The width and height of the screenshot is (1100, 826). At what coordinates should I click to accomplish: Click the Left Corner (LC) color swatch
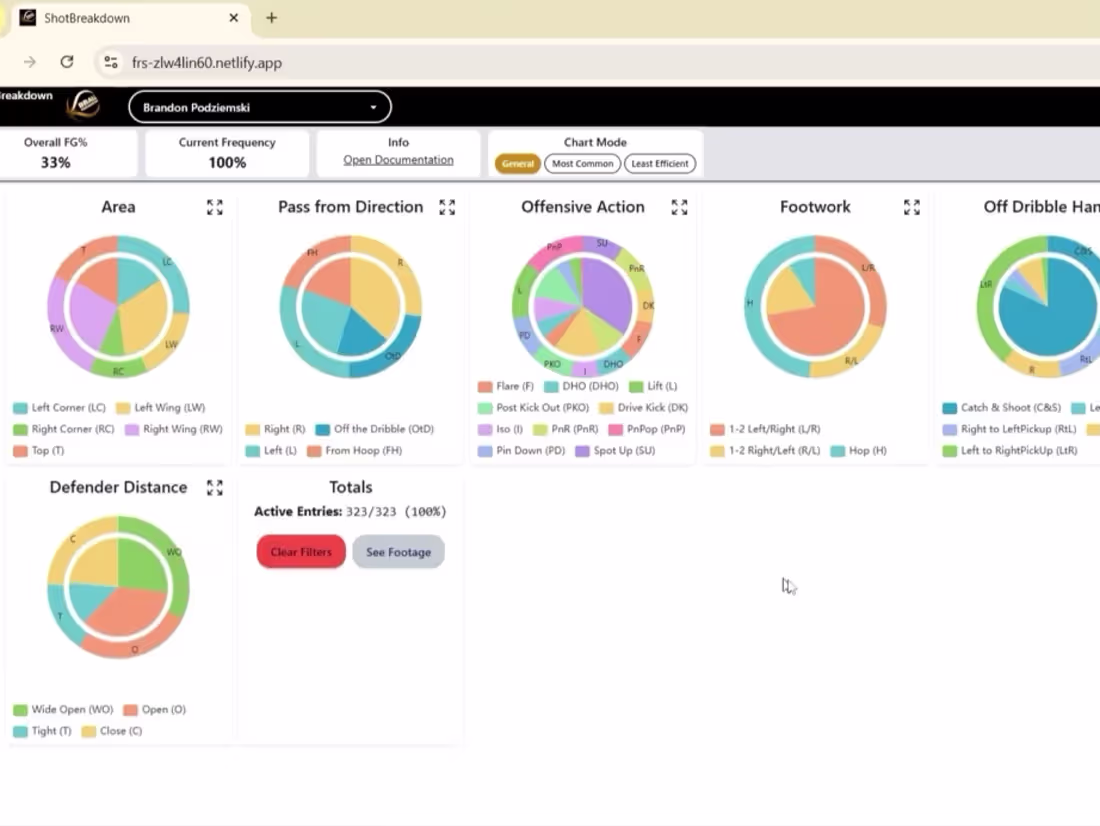[18, 410]
